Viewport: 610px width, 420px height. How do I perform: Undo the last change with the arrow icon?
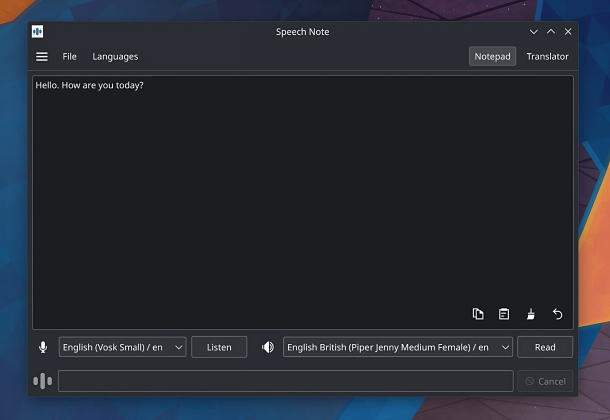tap(557, 314)
